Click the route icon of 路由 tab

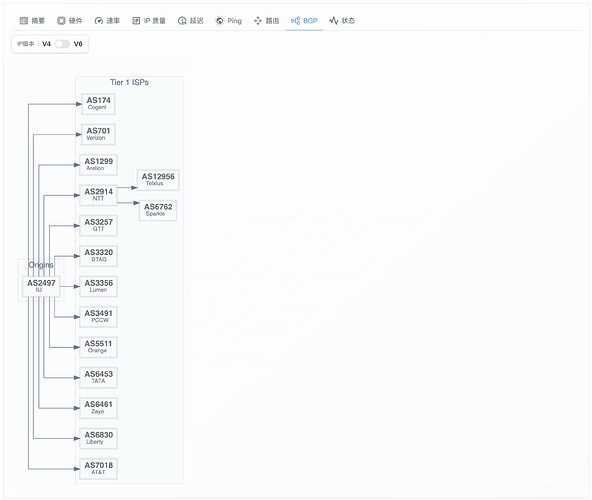coord(258,21)
